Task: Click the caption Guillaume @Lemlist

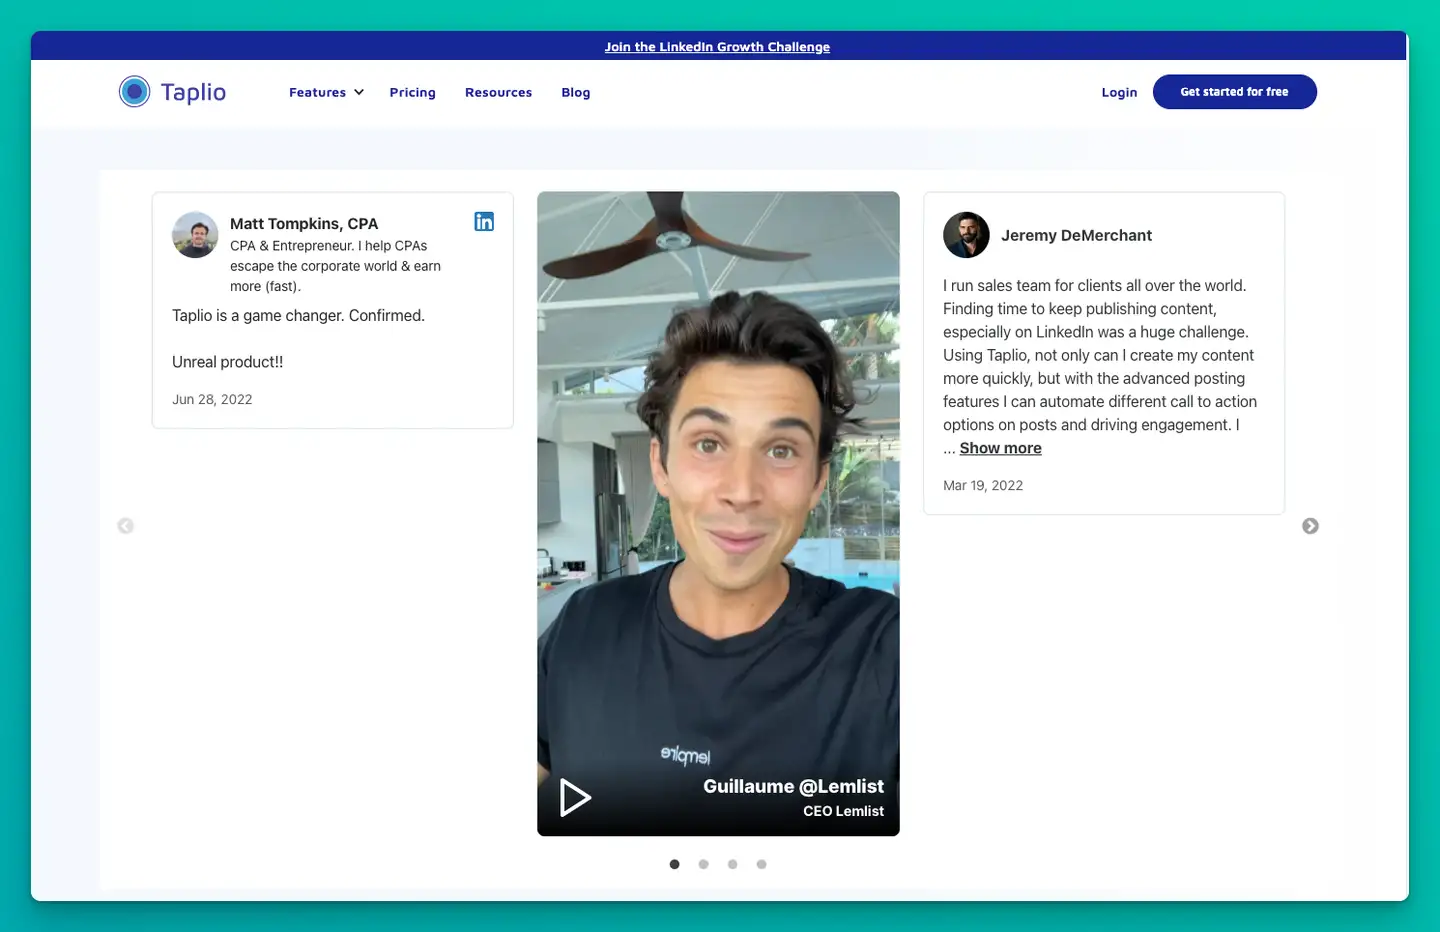Action: coord(793,786)
